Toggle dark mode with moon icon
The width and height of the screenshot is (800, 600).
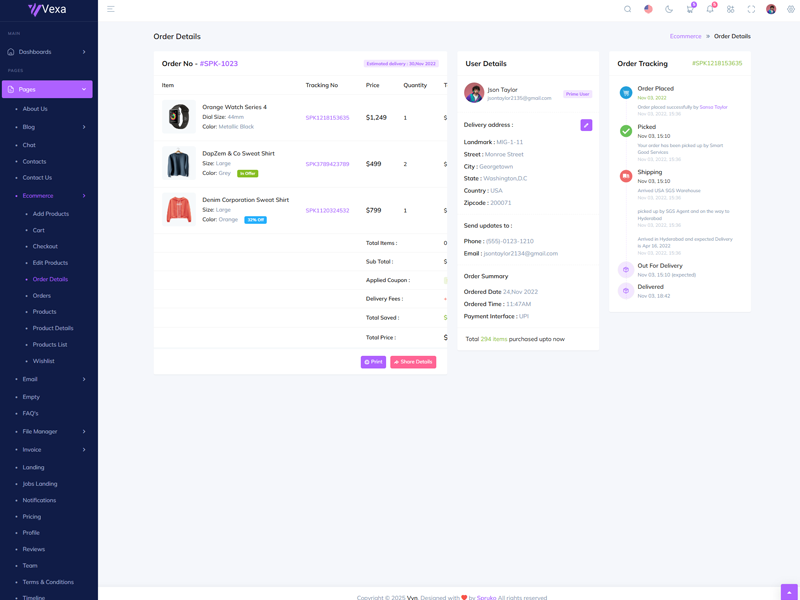669,9
